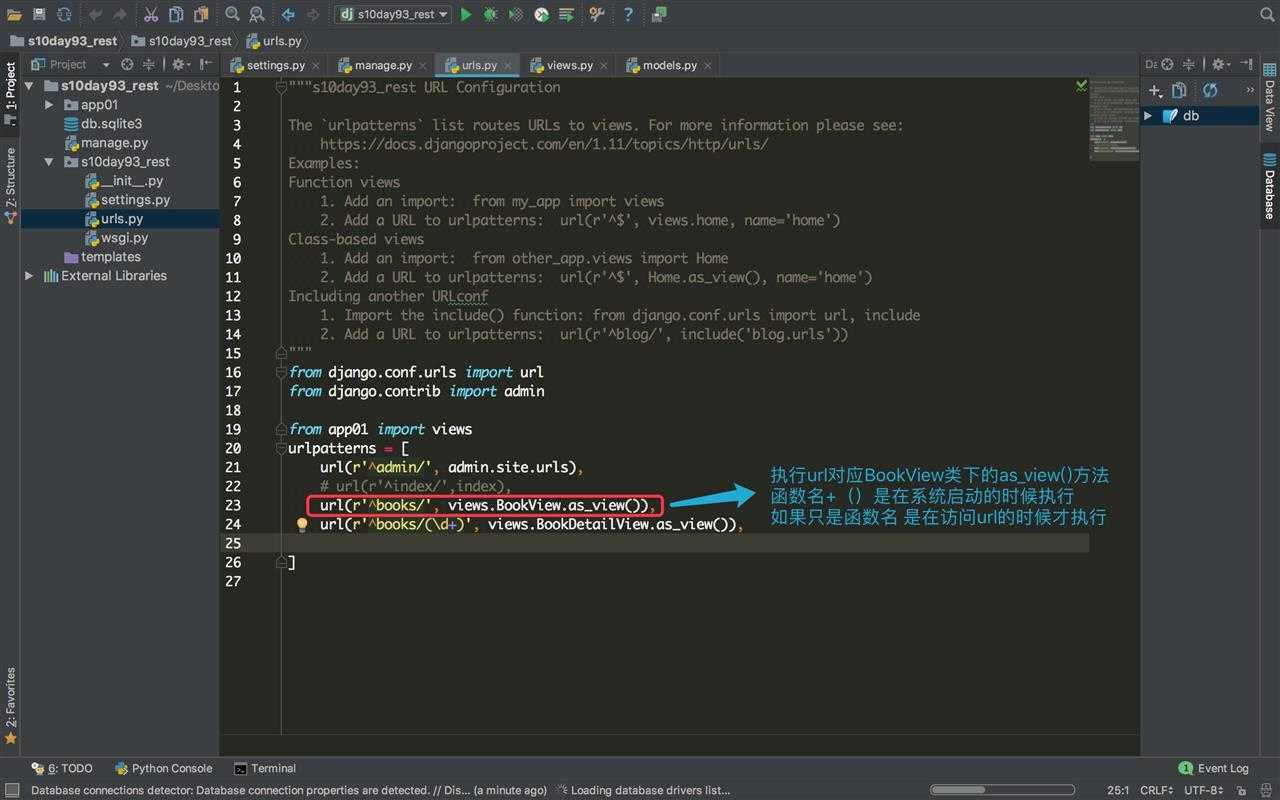Click the Database panel refresh icon
This screenshot has width=1280, height=800.
pyautogui.click(x=1210, y=90)
